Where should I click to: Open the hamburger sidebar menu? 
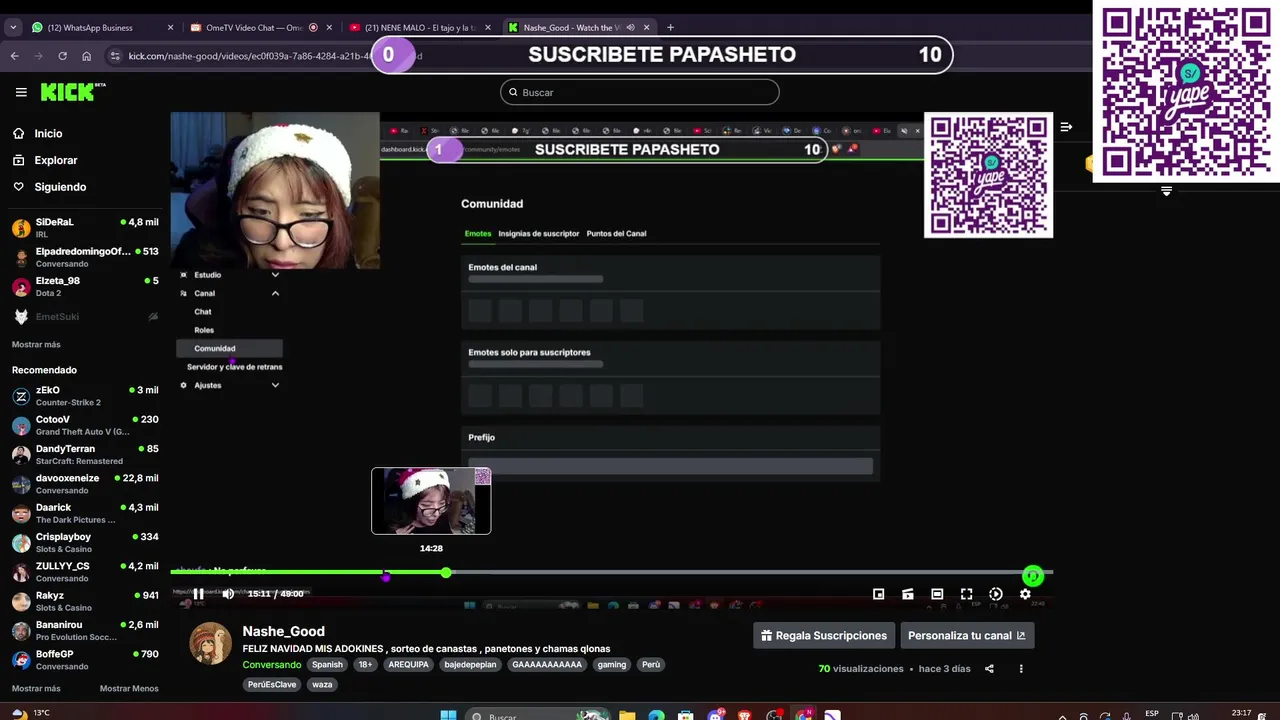21,92
